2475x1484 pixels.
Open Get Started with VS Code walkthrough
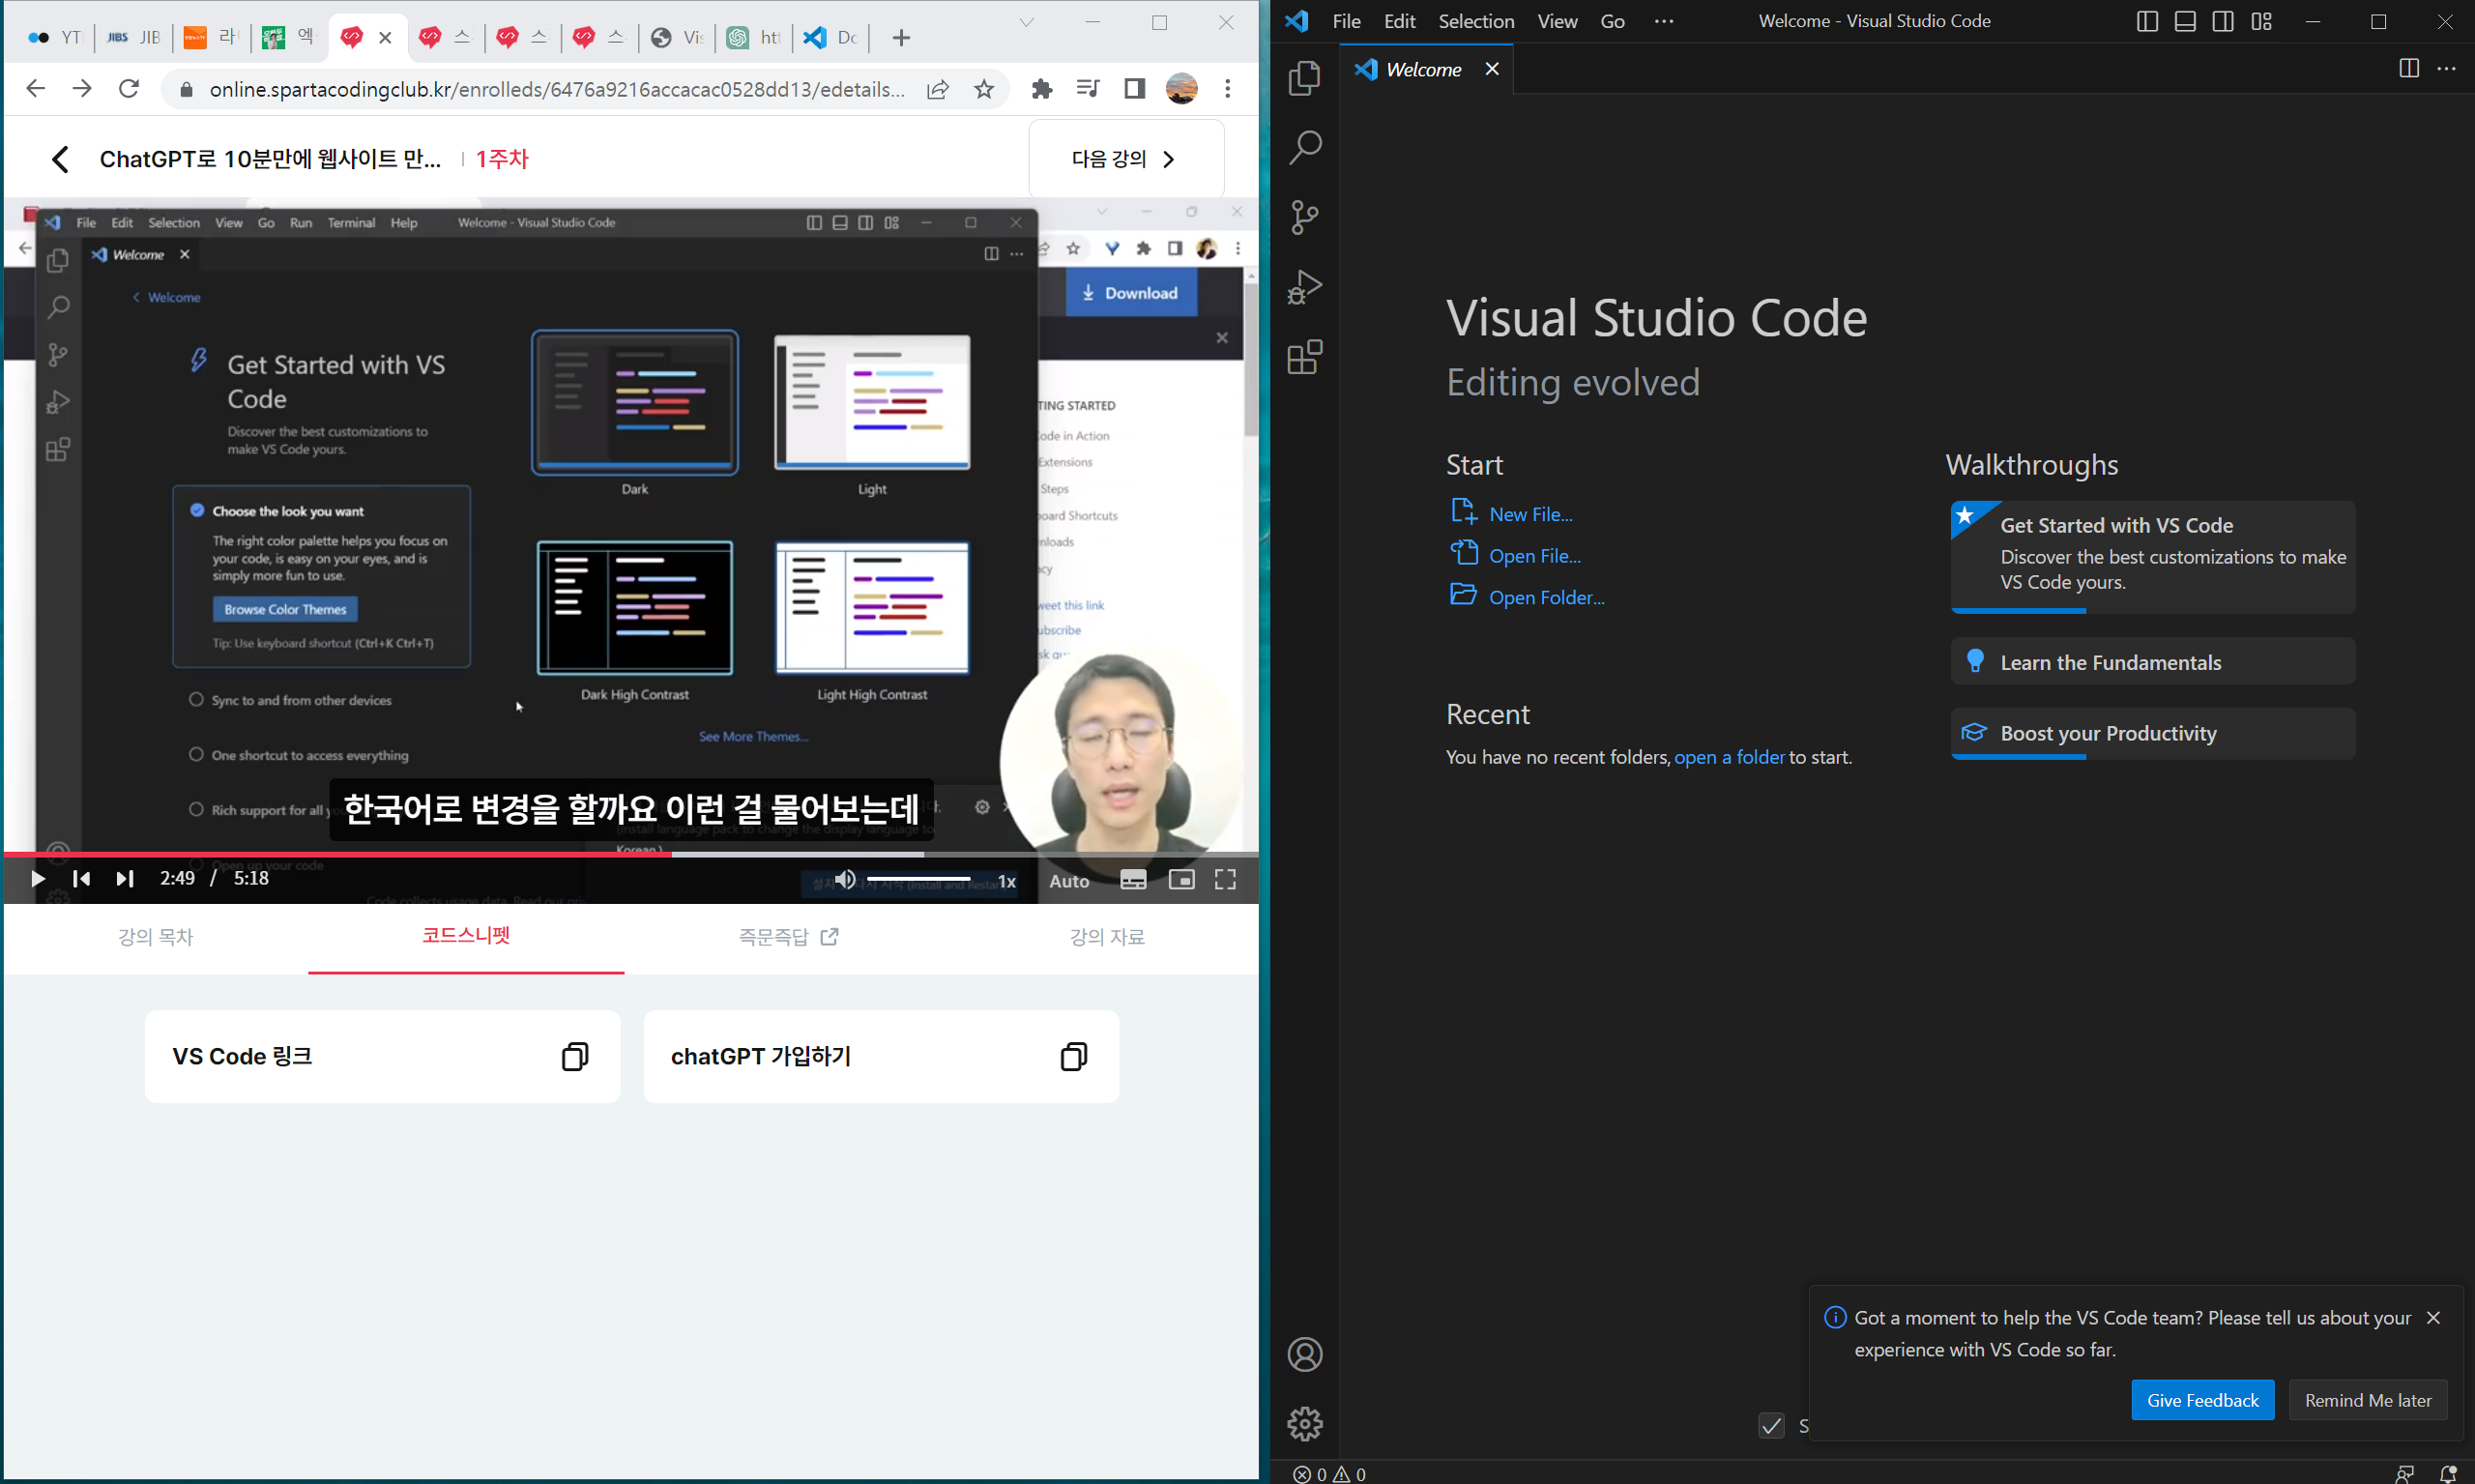[x=2152, y=556]
